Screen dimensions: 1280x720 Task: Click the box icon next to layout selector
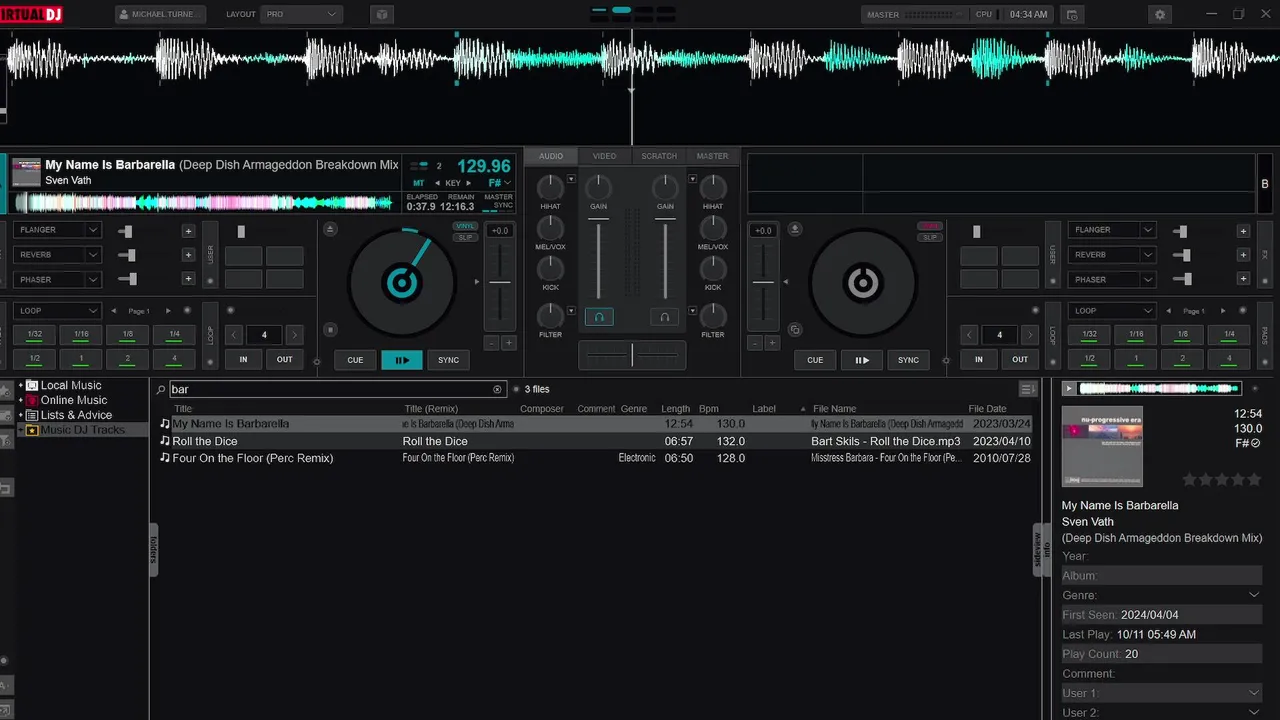pos(381,15)
